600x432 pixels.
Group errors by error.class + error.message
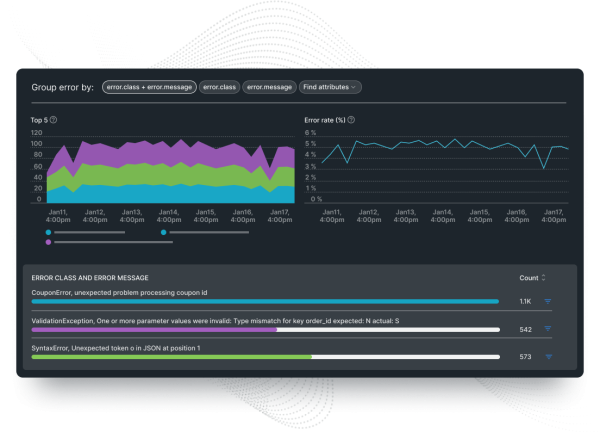[149, 87]
